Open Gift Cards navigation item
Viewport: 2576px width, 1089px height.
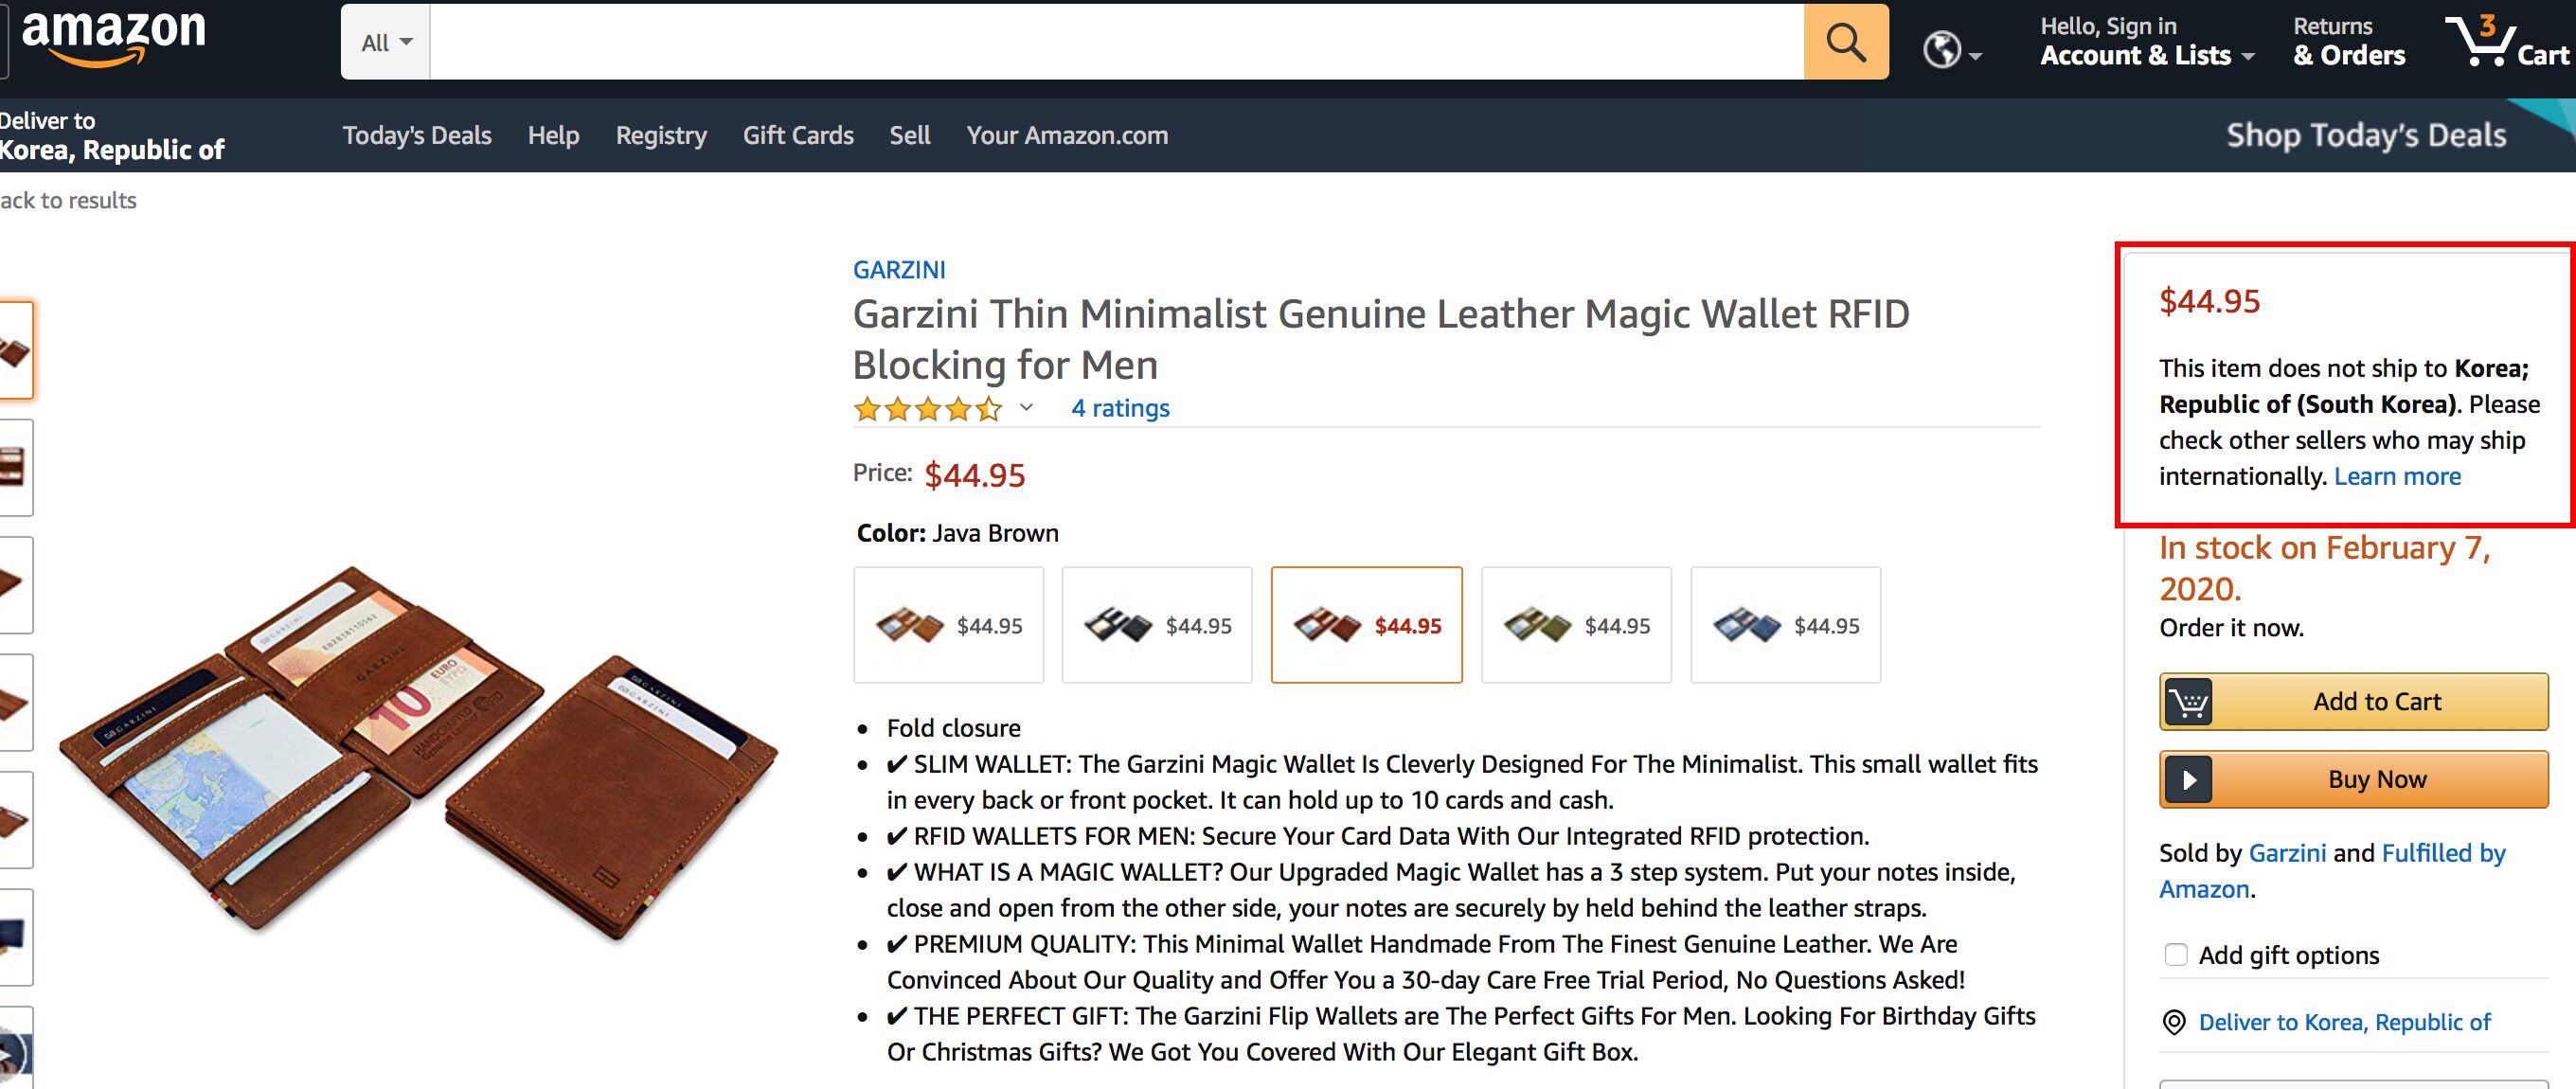click(798, 135)
